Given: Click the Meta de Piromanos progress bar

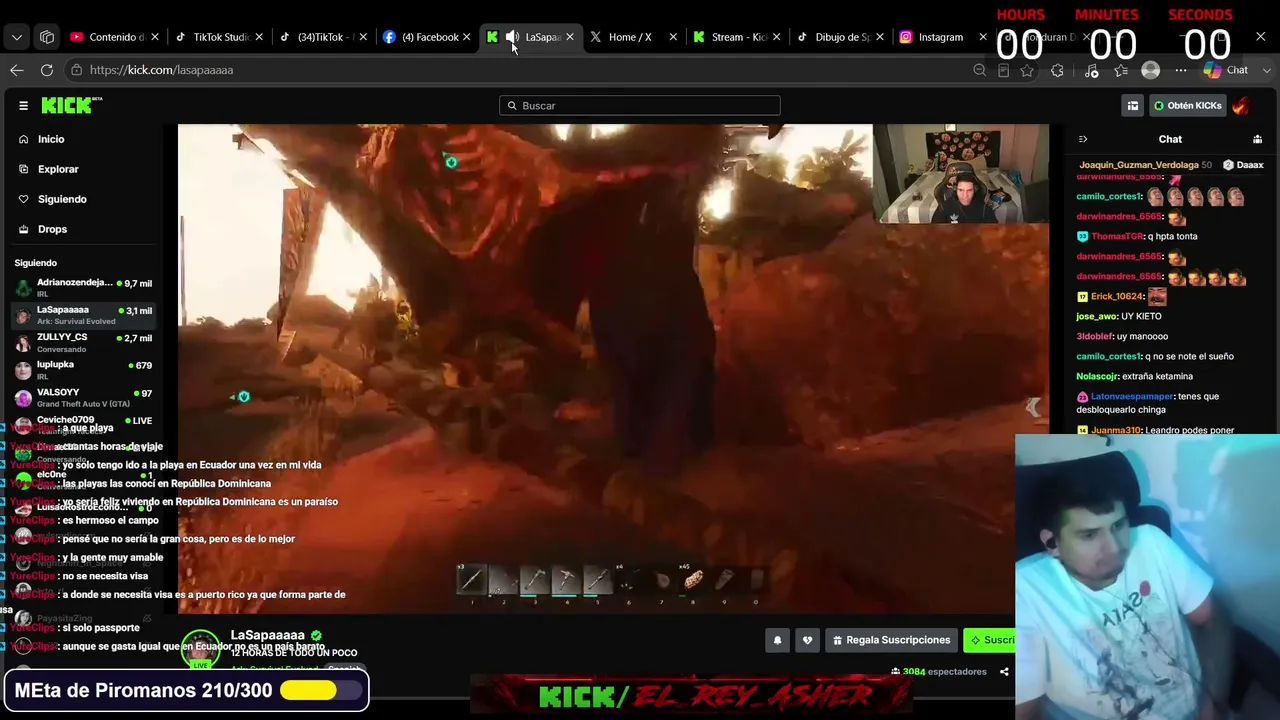Looking at the screenshot, I should 321,690.
